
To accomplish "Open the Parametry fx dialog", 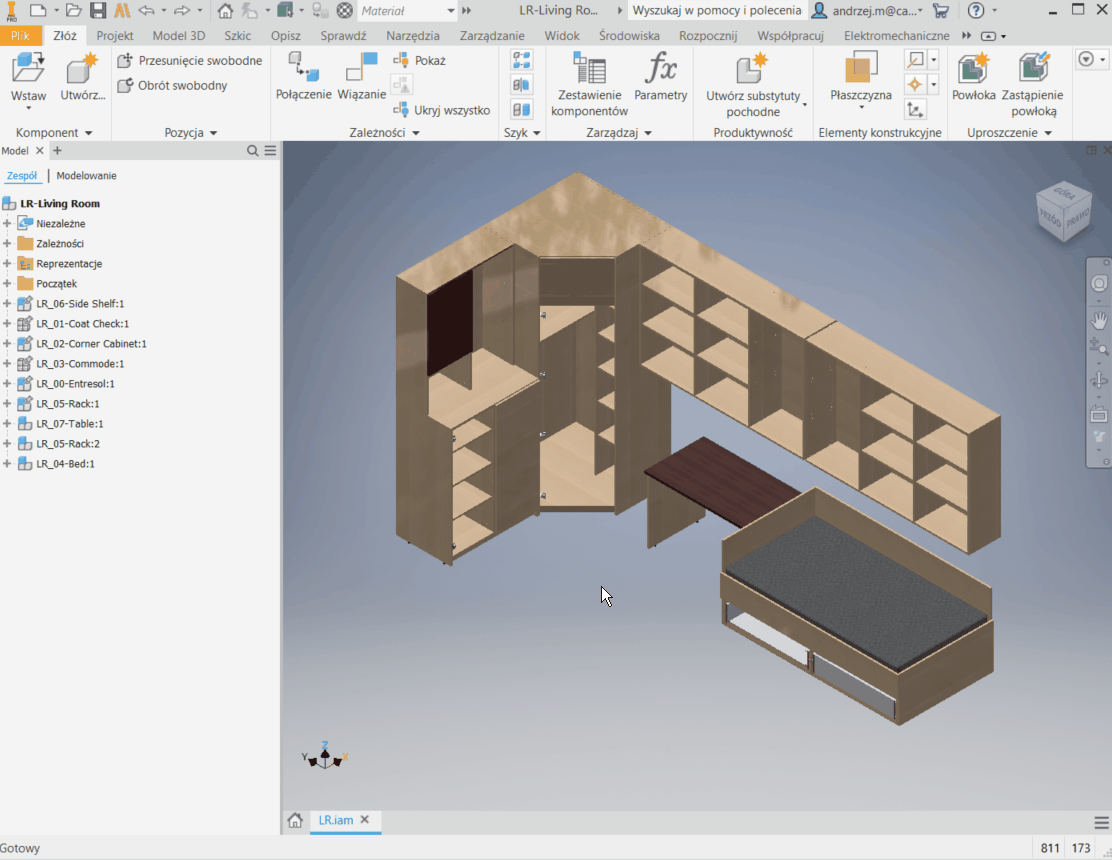I will point(660,76).
